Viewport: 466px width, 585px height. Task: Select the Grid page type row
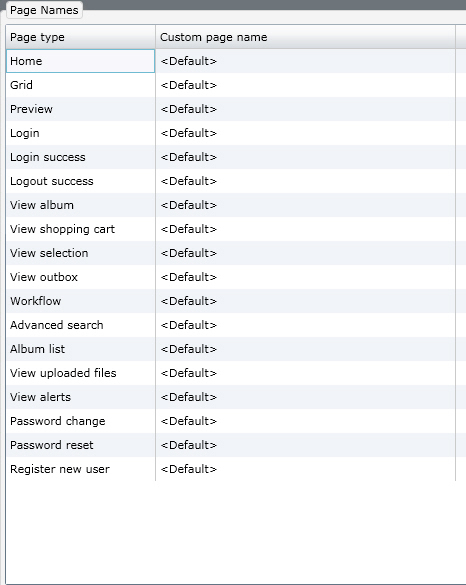(81, 85)
